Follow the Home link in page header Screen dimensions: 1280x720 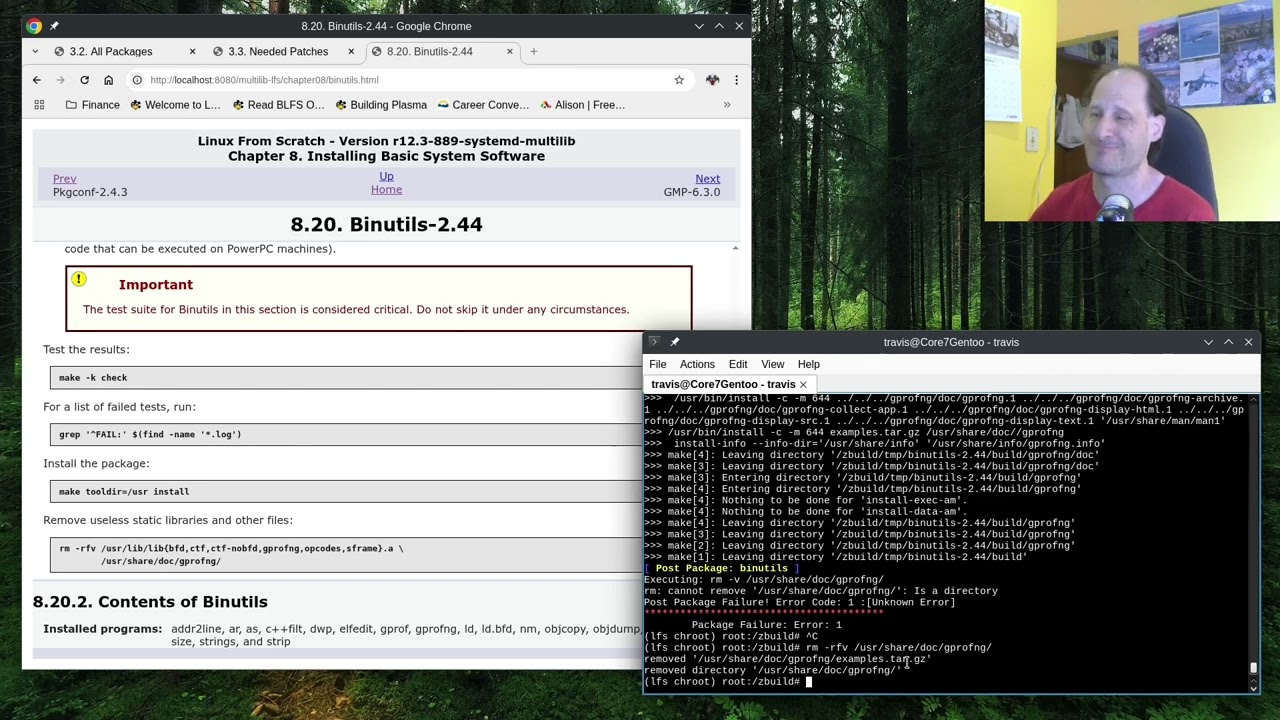386,190
